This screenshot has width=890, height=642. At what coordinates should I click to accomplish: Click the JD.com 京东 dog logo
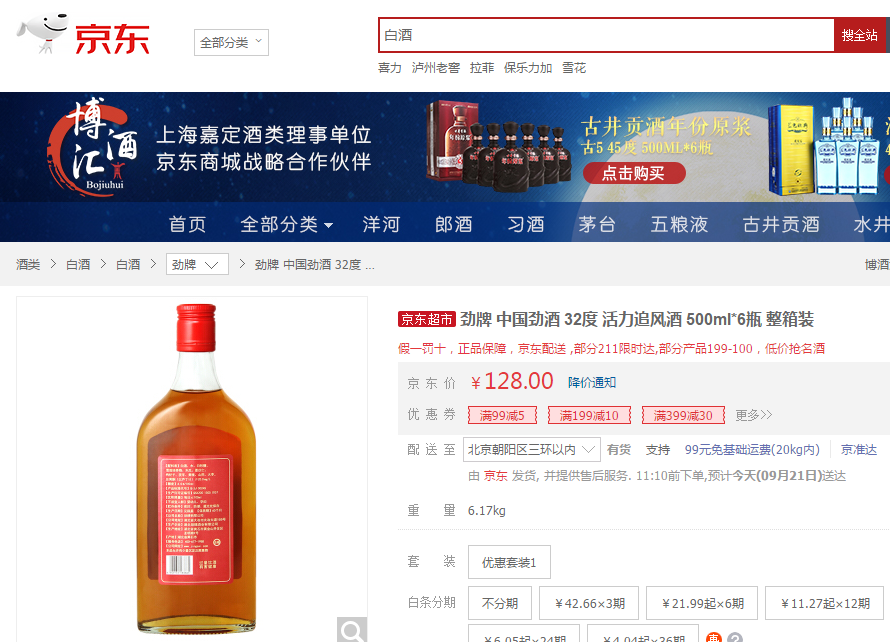(83, 35)
